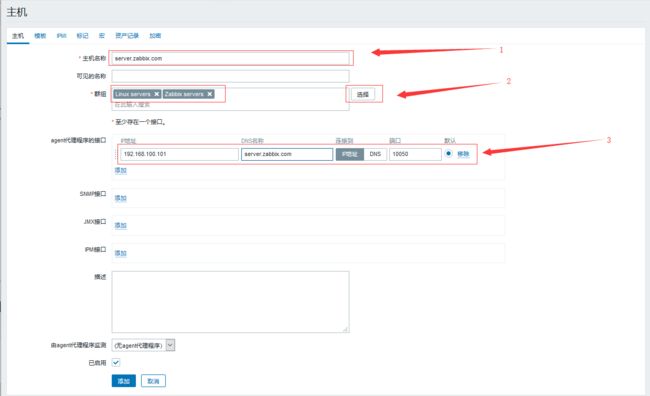Click the blue 添加 submit button
The height and width of the screenshot is (396, 650).
pyautogui.click(x=124, y=381)
